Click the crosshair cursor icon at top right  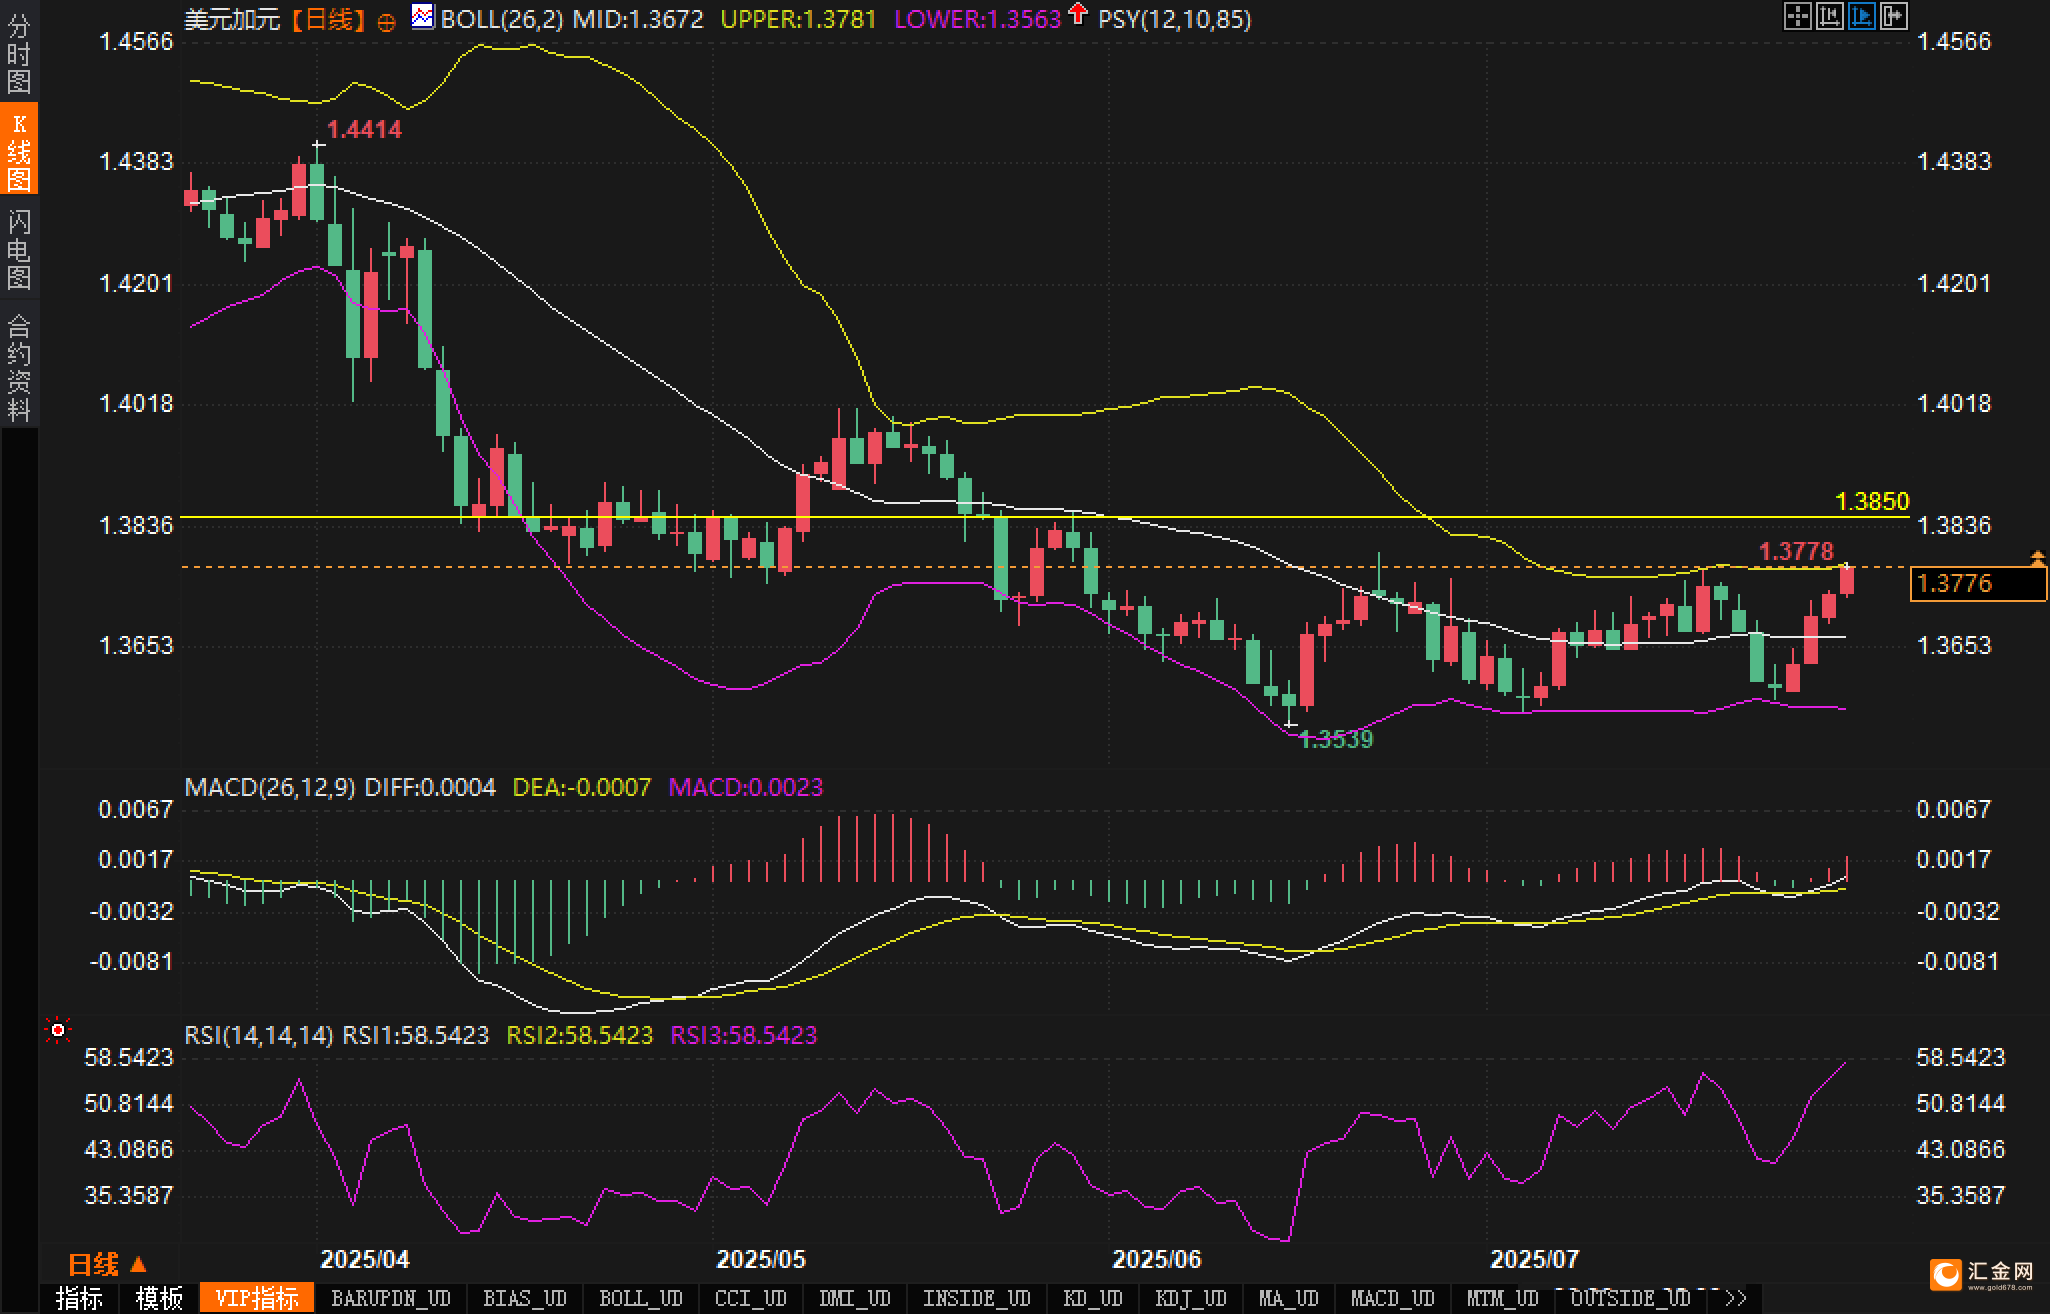click(x=1797, y=16)
